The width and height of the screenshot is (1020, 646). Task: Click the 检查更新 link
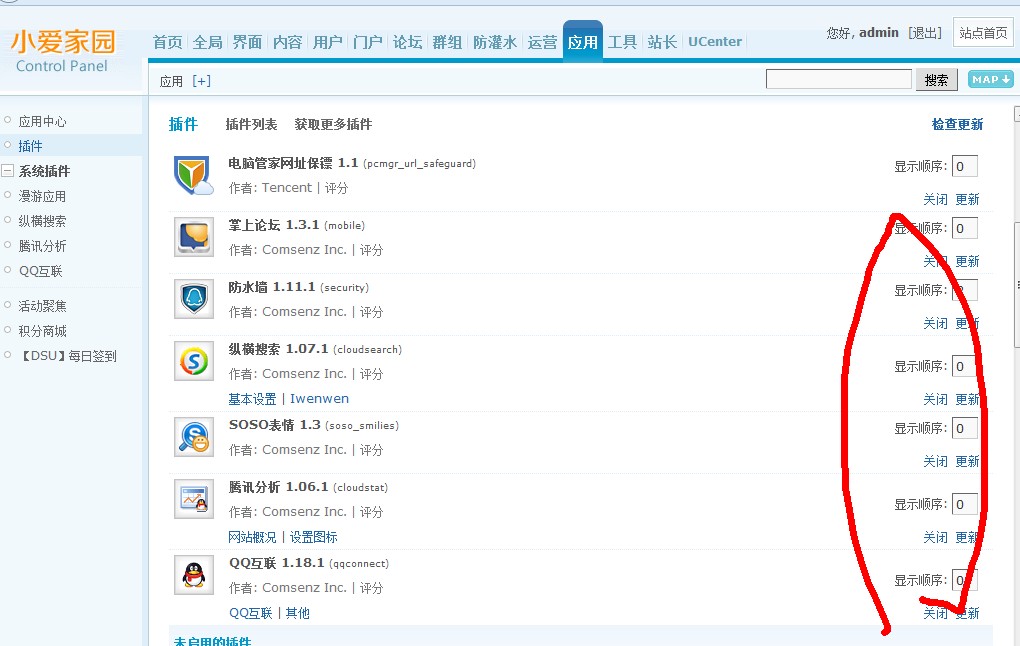(957, 124)
